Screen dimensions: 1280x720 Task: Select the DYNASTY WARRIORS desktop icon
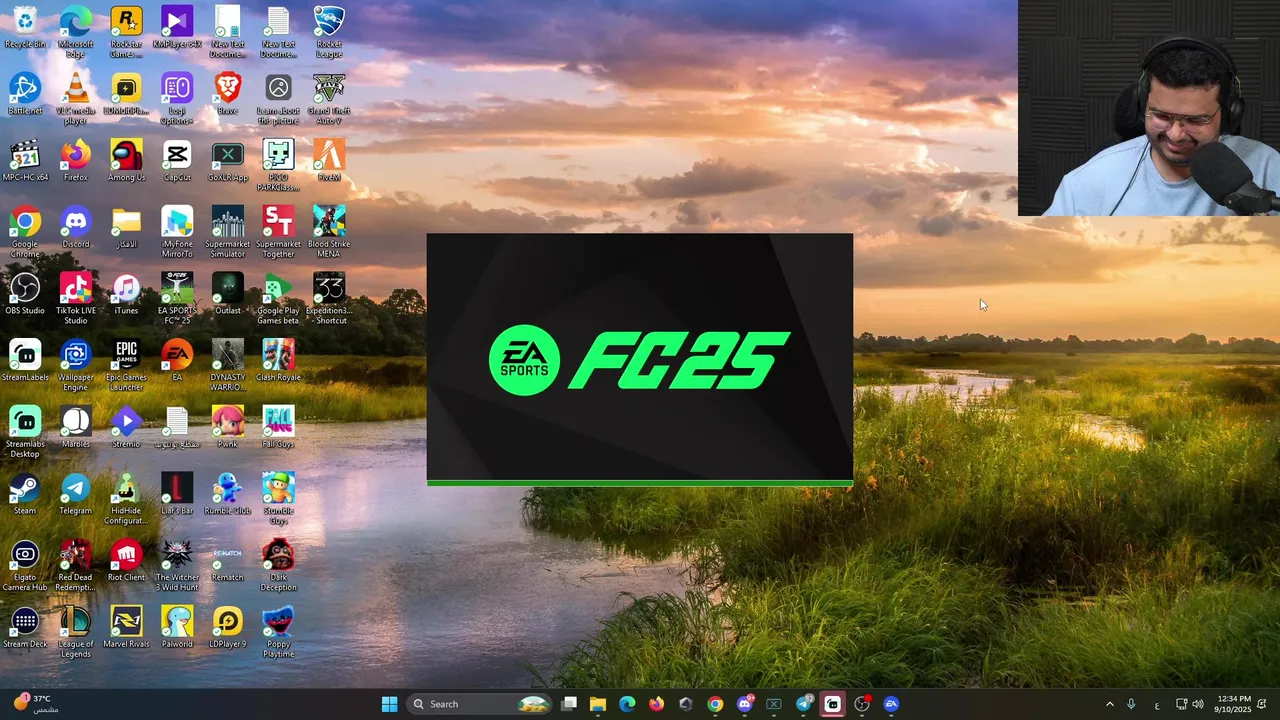228,365
